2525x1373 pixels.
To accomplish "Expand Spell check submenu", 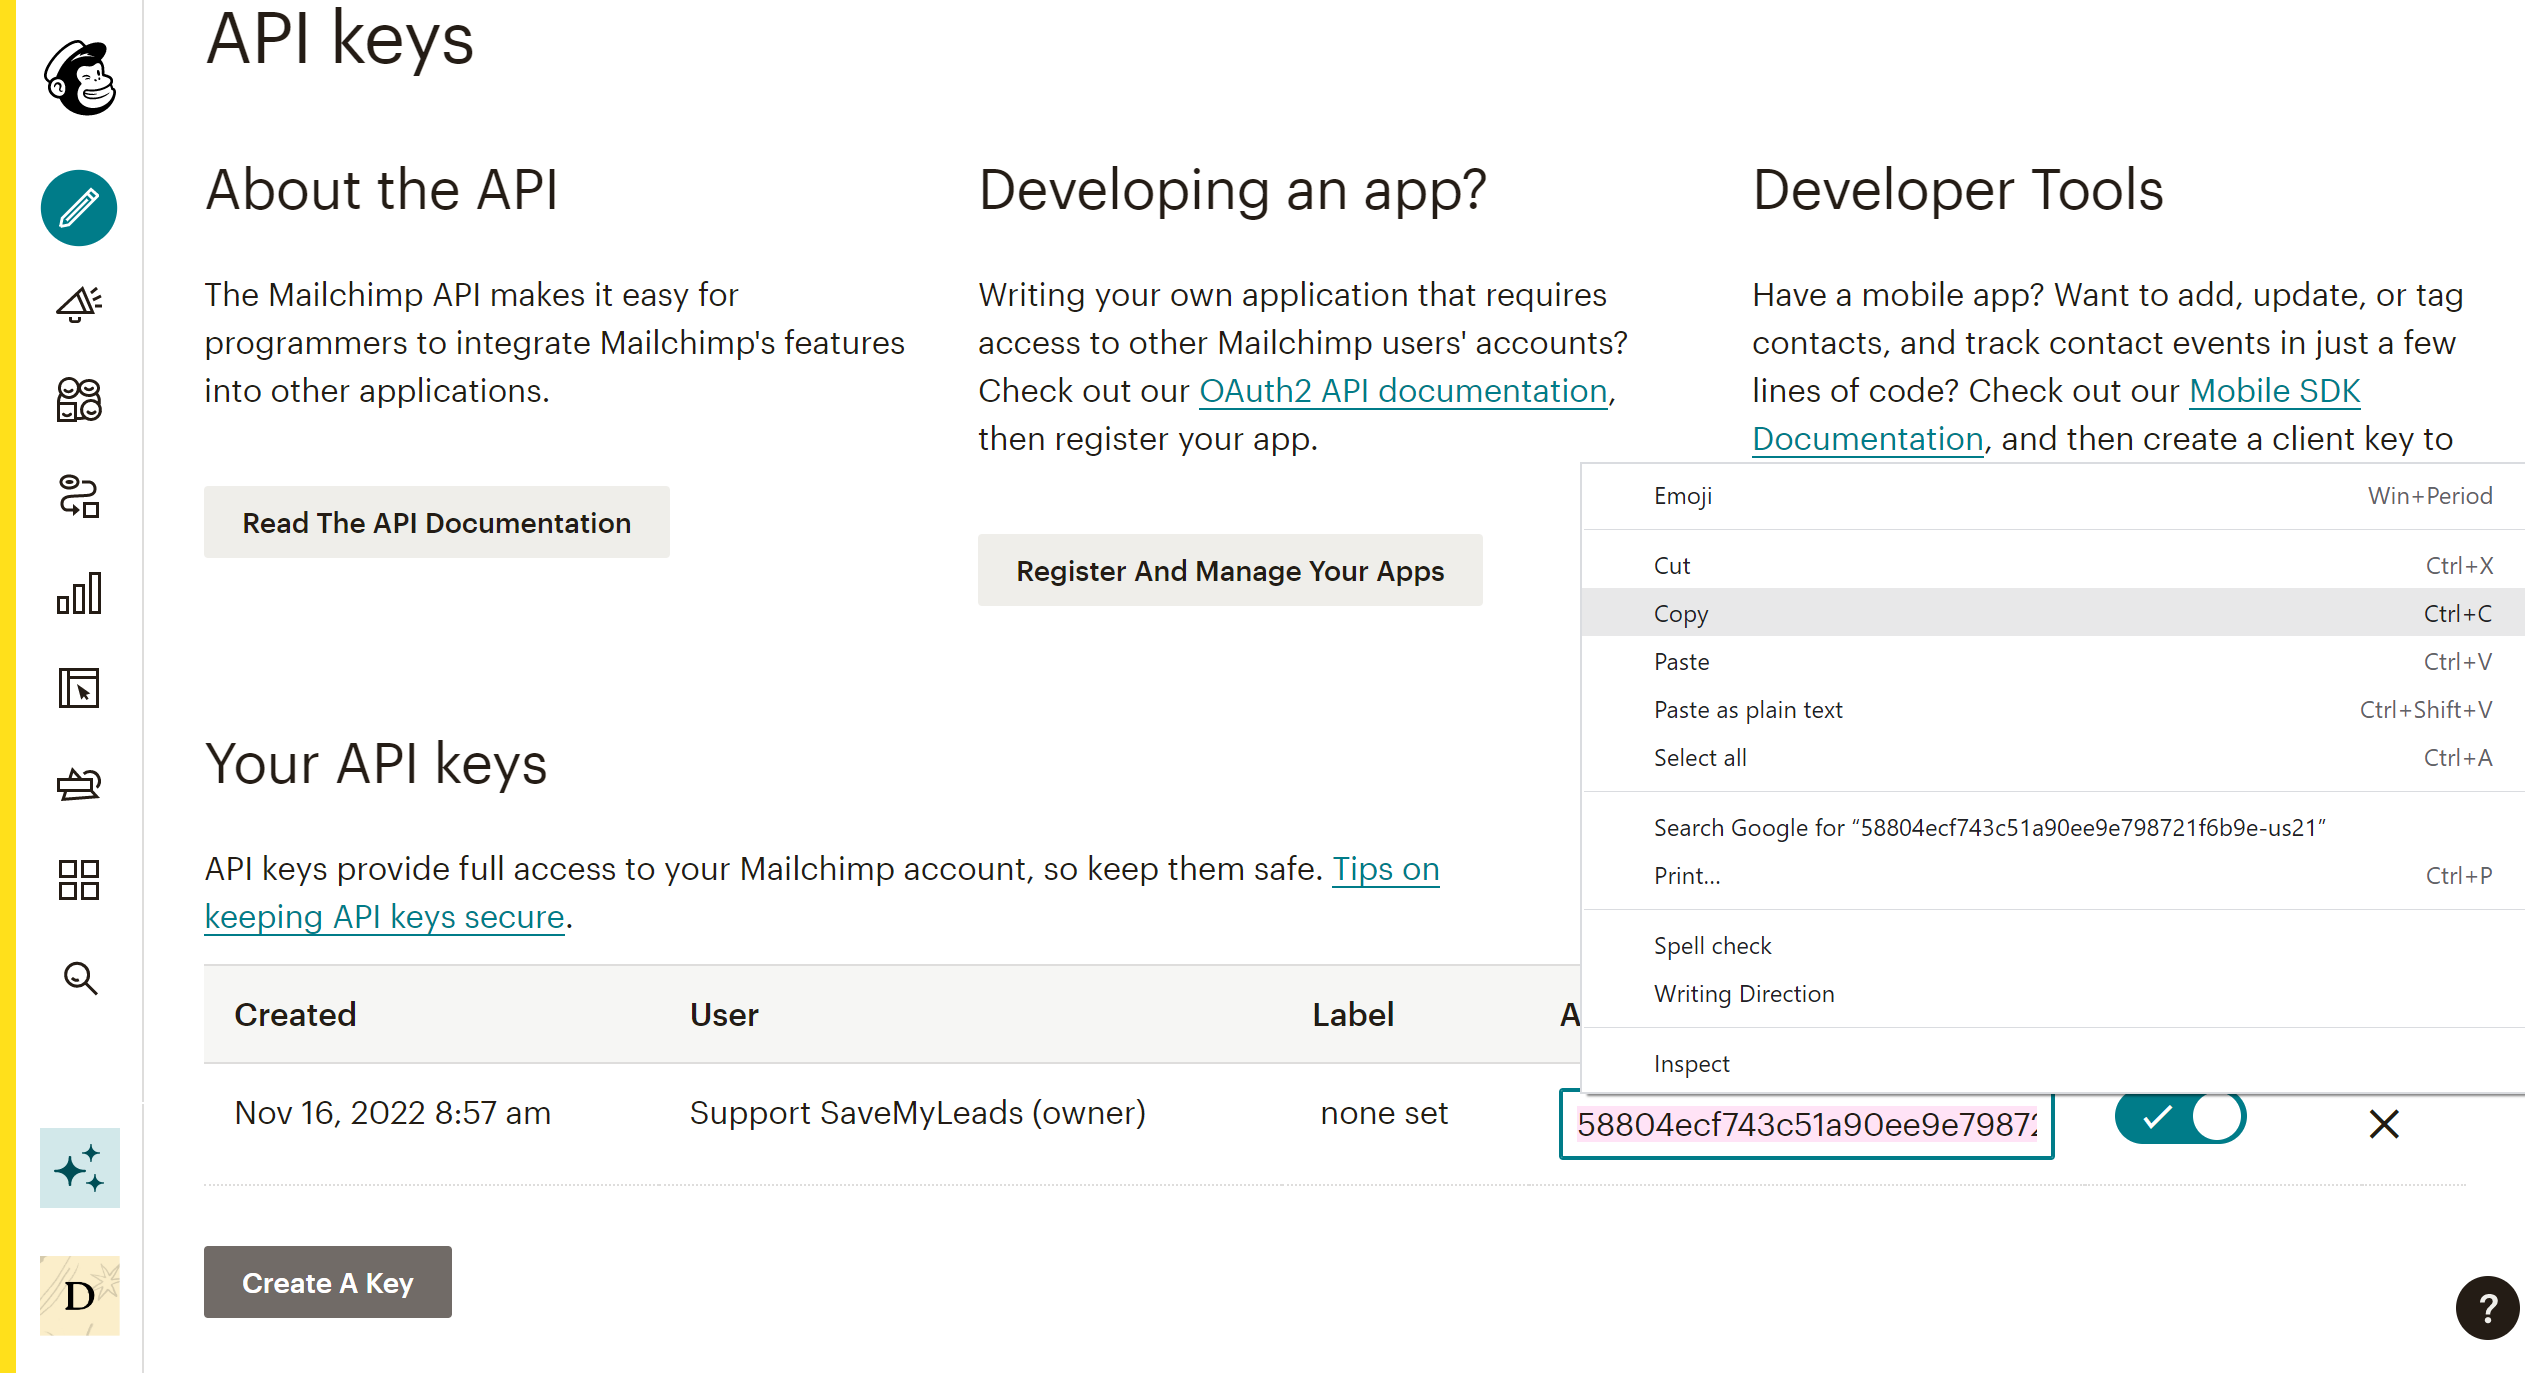I will click(x=2053, y=946).
